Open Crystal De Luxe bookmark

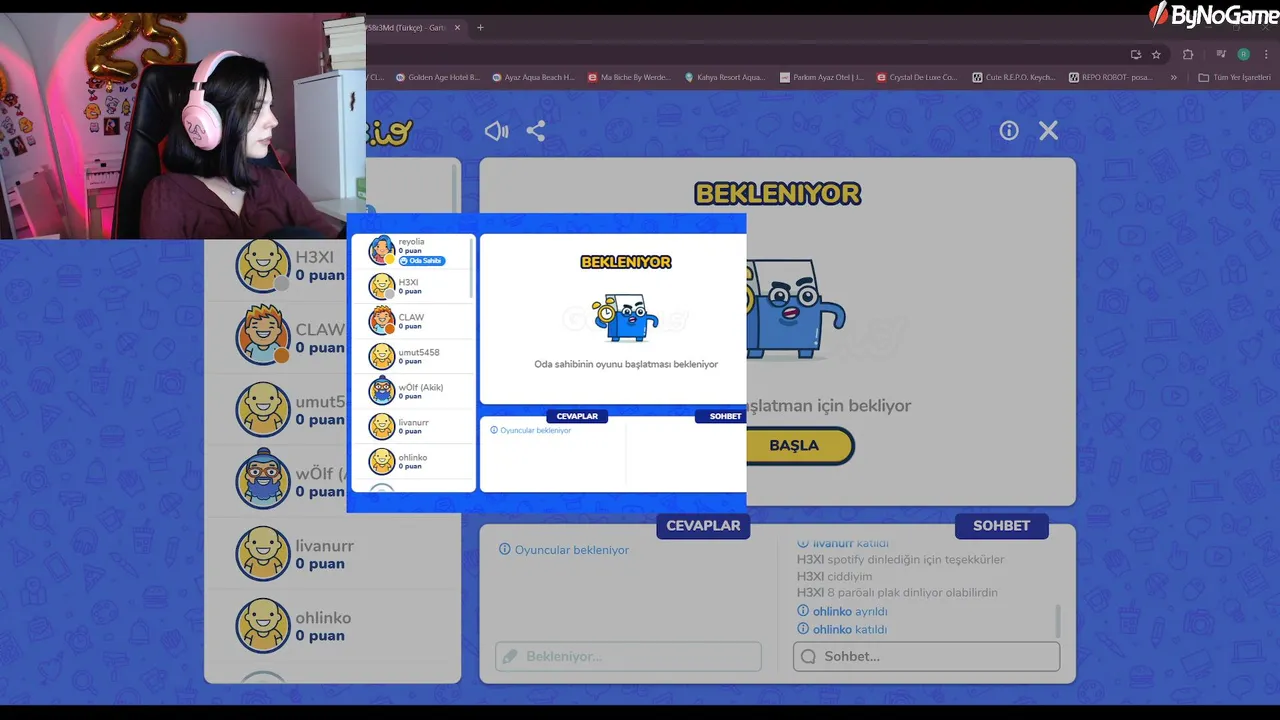pyautogui.click(x=917, y=77)
